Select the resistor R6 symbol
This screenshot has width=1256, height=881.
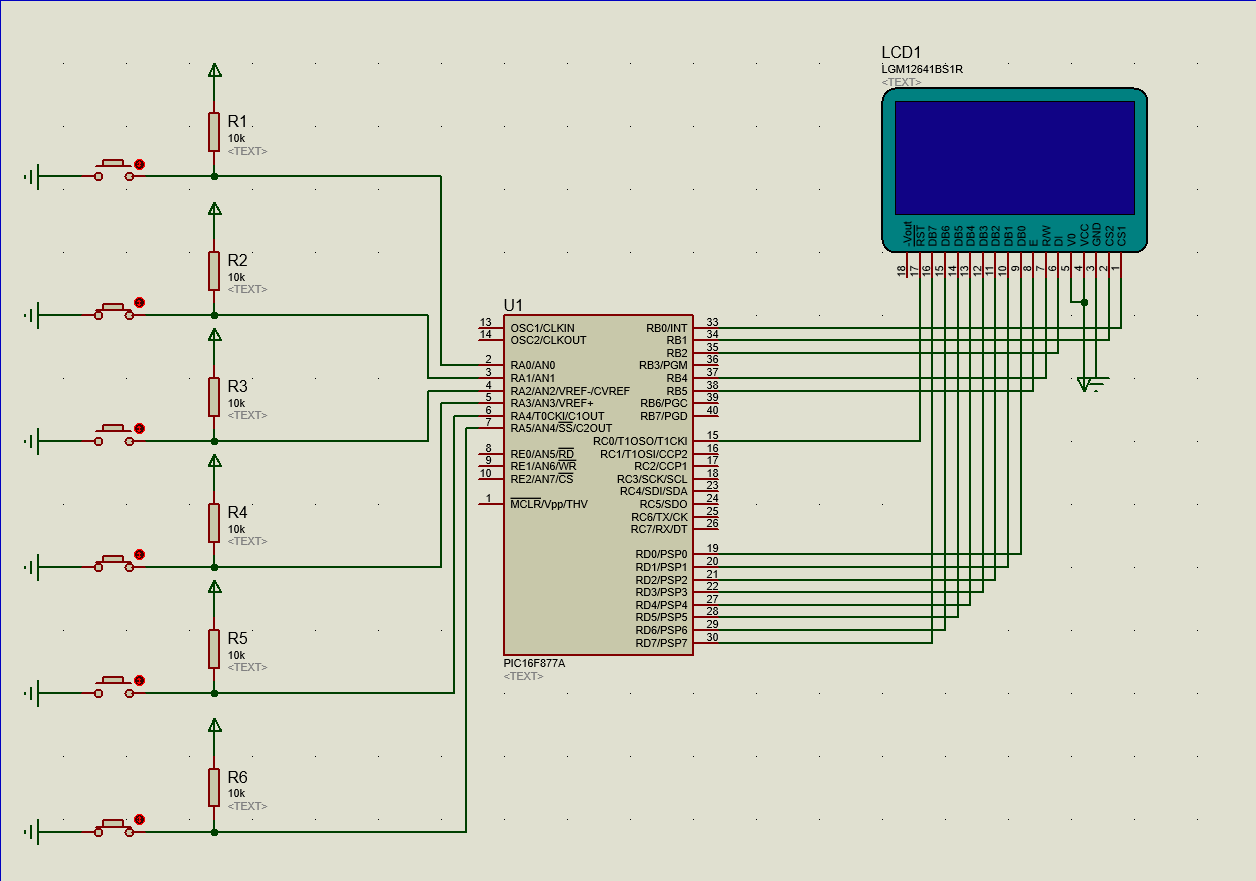pos(214,787)
